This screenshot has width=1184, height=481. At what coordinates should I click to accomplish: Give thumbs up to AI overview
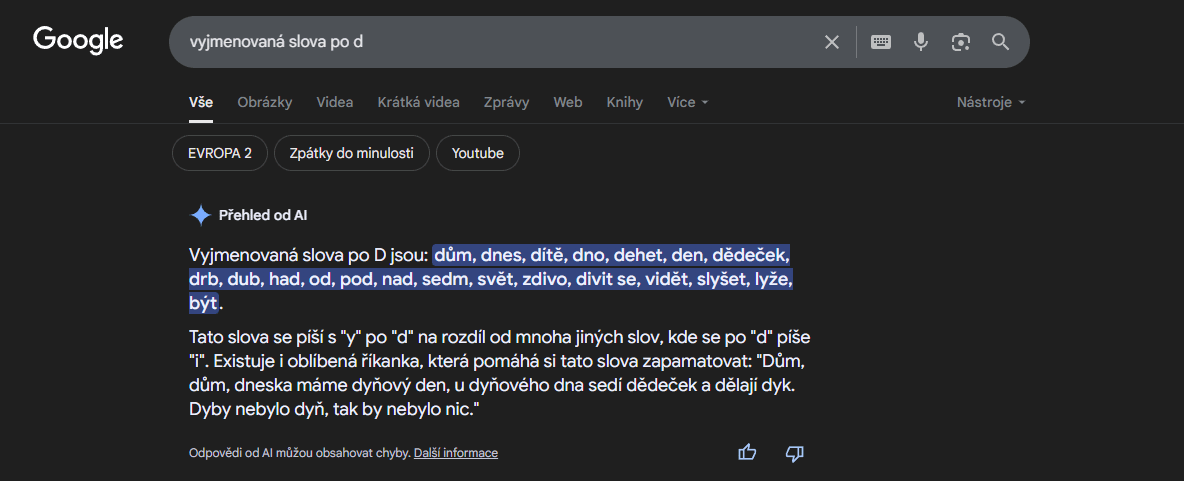pos(747,453)
